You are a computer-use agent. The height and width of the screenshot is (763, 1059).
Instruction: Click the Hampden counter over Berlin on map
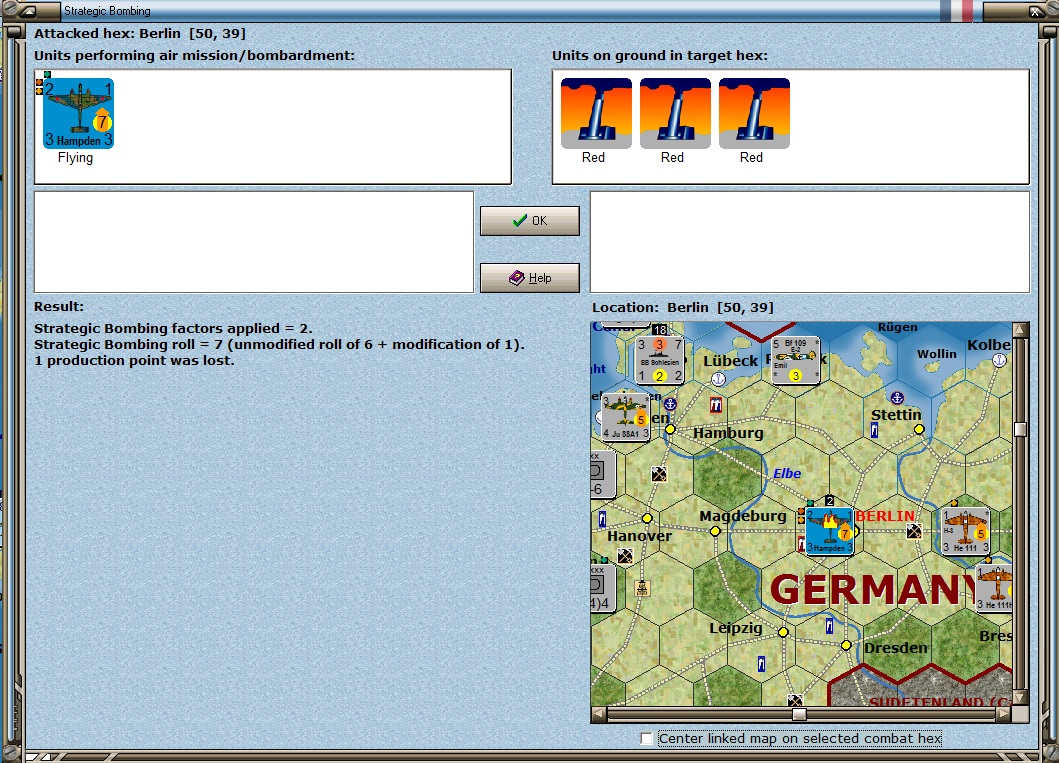coord(829,531)
